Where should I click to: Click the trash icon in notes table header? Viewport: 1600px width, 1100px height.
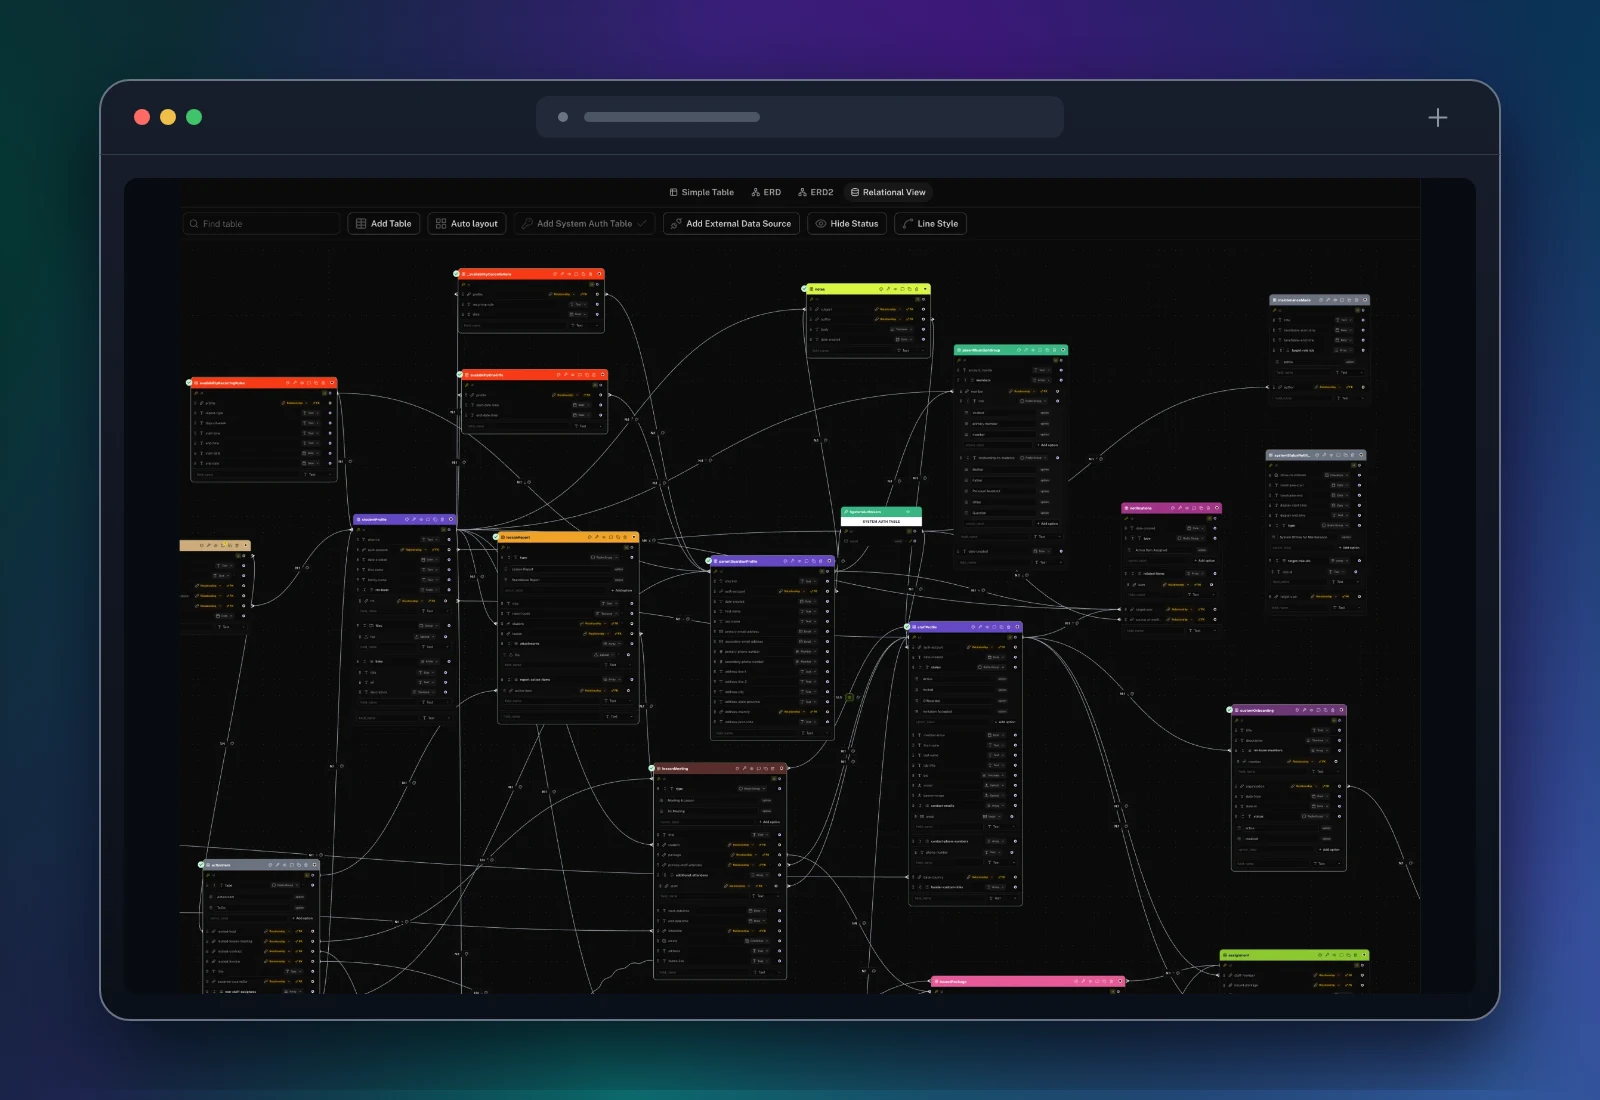pos(917,289)
